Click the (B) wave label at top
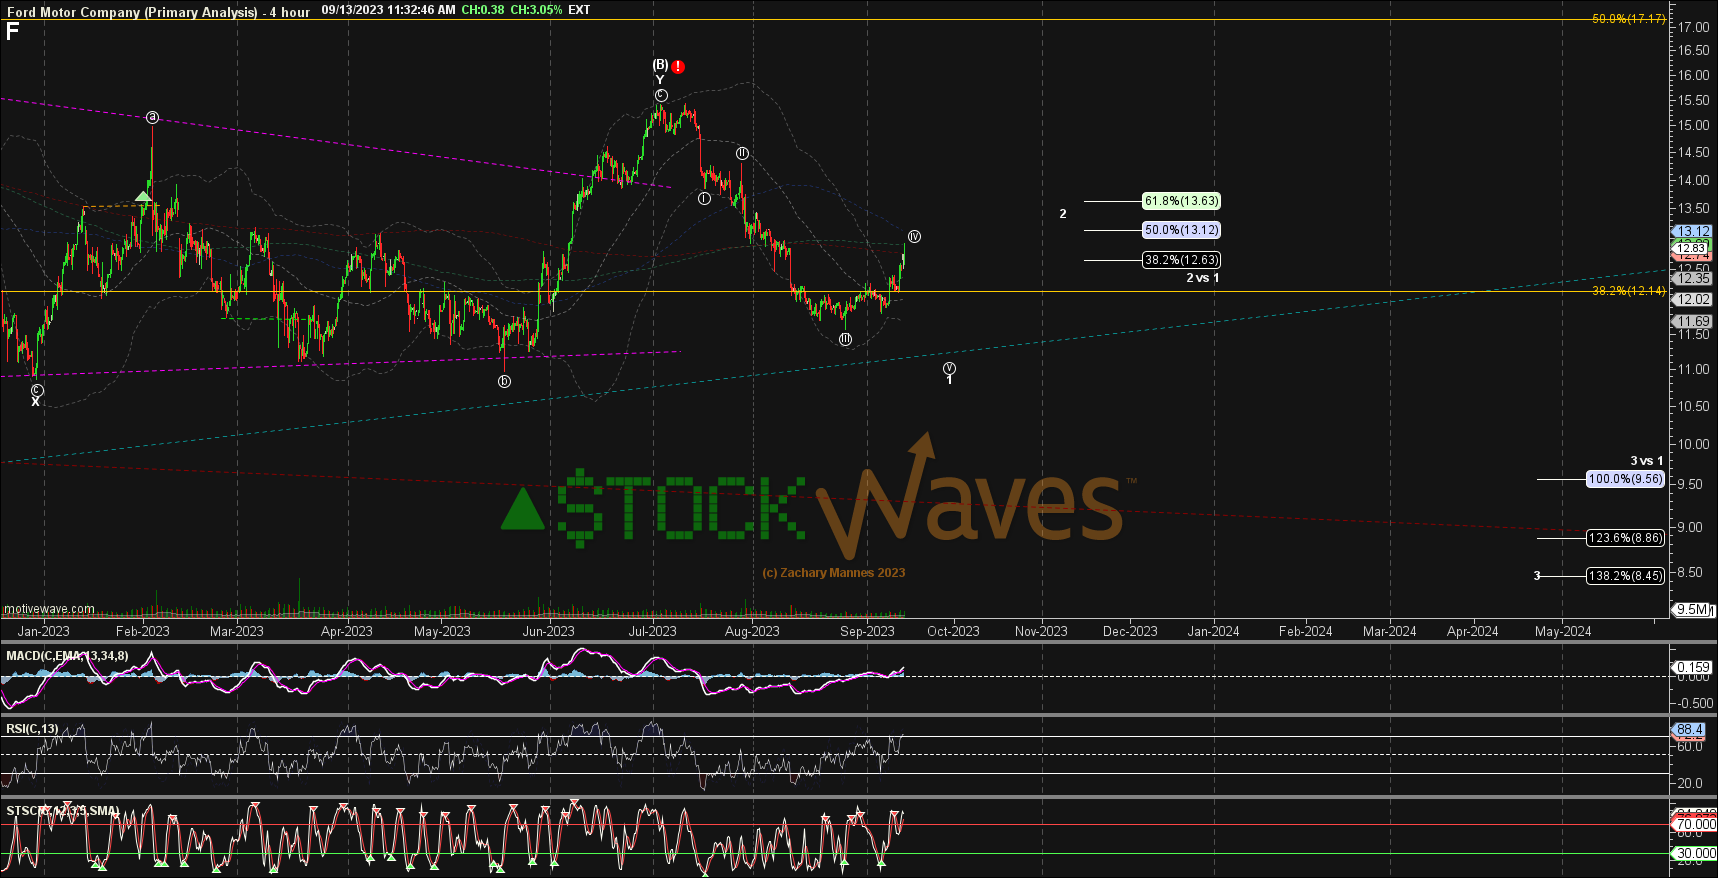 [660, 65]
